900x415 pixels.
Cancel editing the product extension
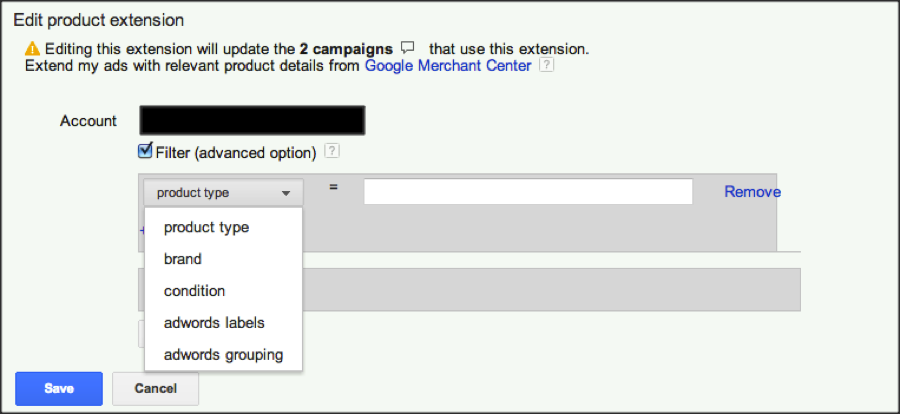[155, 388]
